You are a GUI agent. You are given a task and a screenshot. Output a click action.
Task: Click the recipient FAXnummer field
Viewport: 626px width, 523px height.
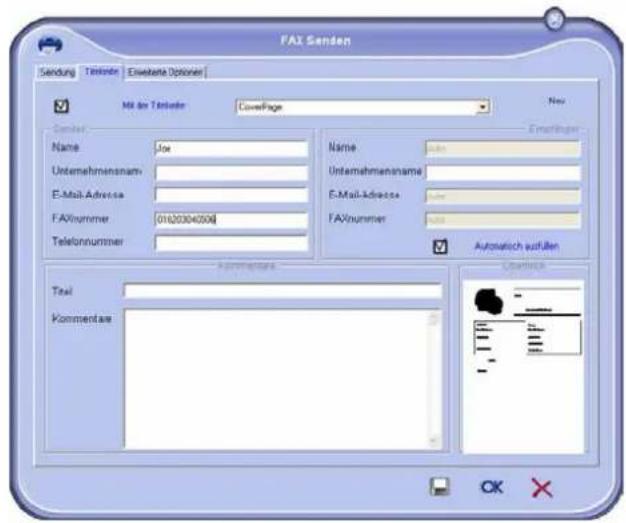point(503,220)
